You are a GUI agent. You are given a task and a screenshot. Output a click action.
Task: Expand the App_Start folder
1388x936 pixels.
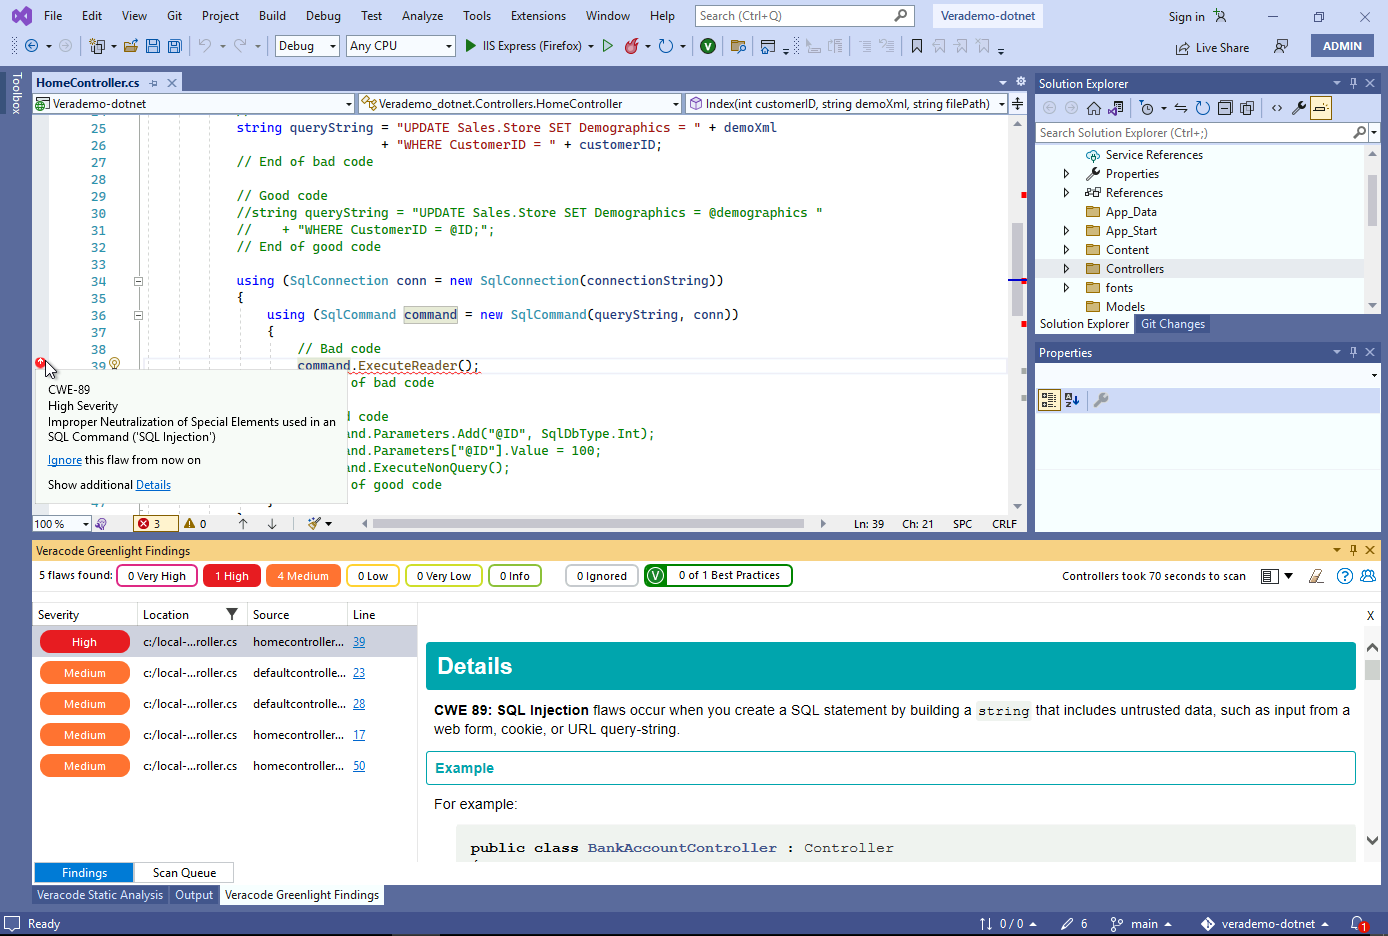tap(1066, 231)
